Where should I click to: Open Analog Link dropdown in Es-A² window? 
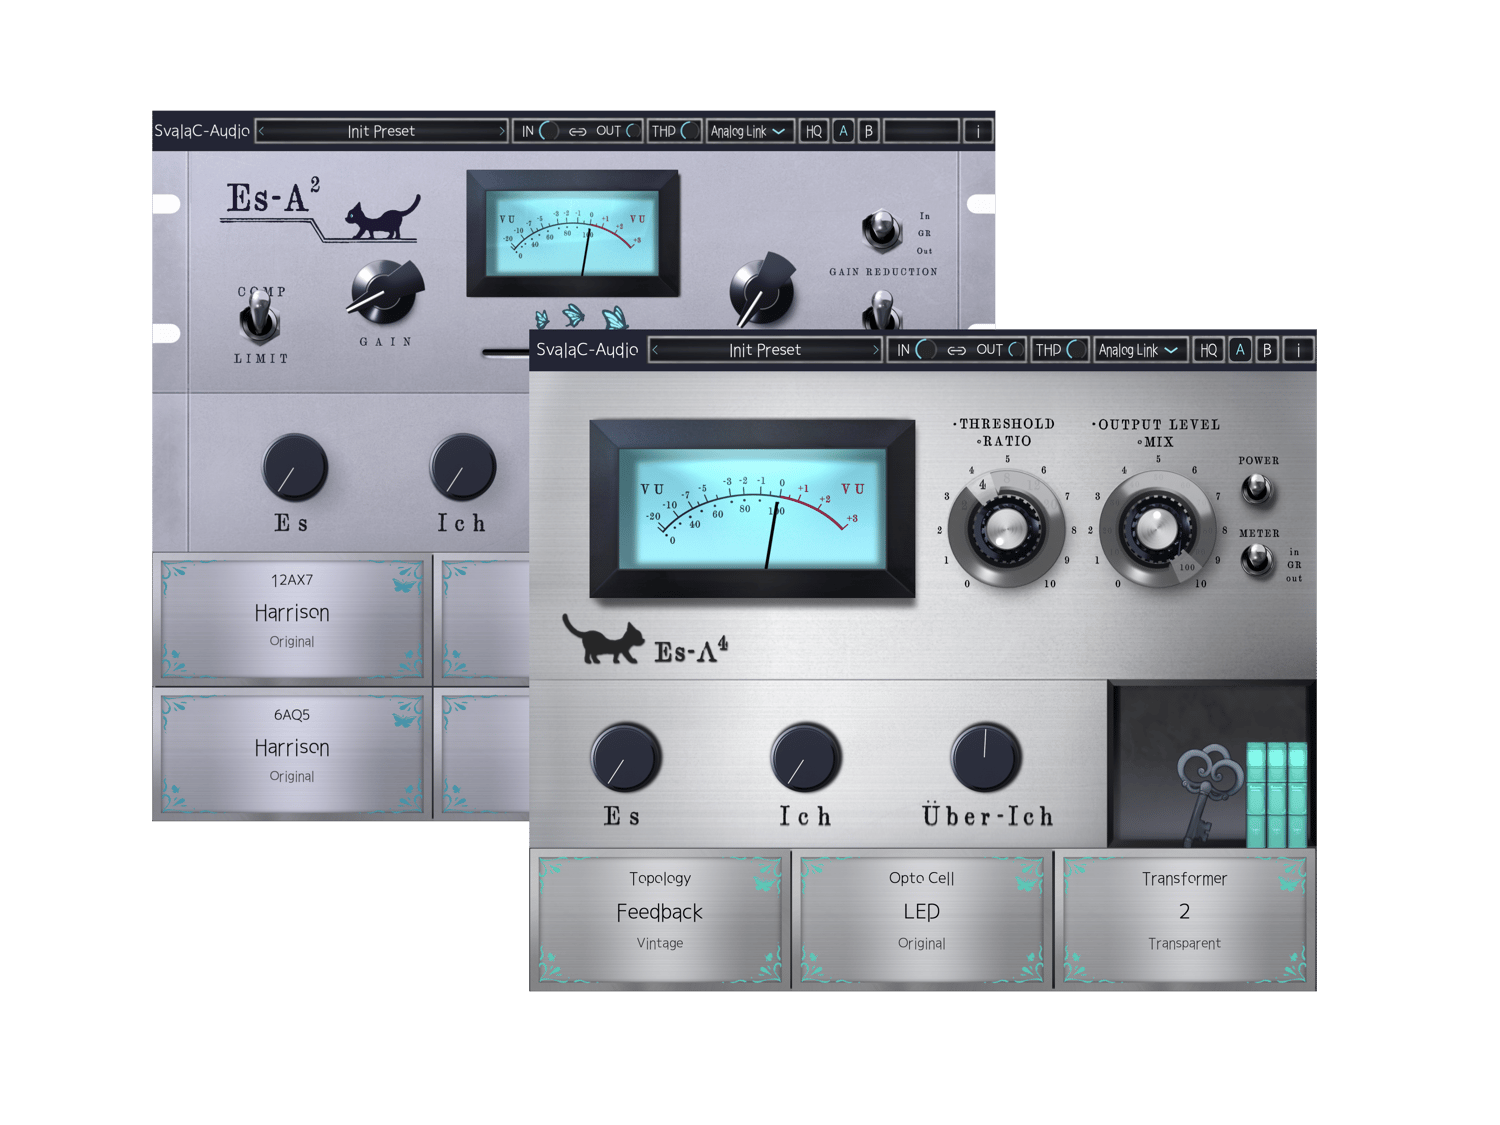pos(749,131)
